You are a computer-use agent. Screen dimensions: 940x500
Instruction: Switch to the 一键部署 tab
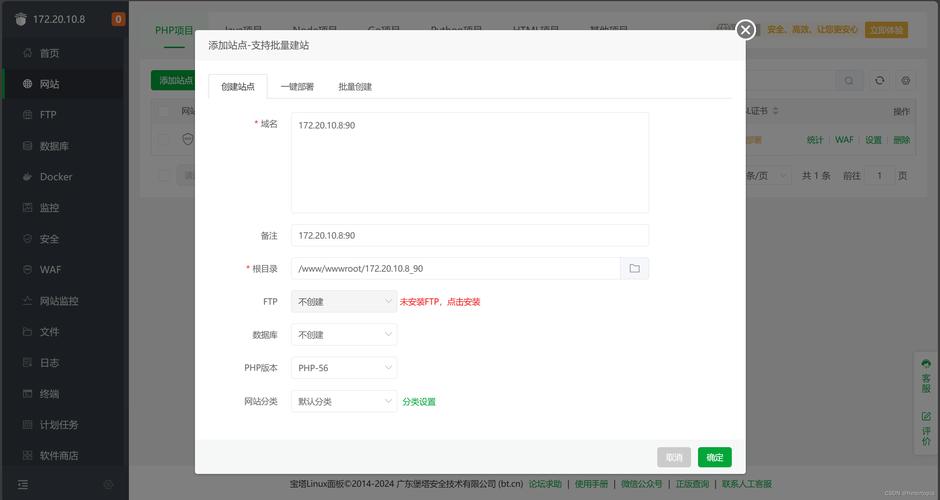pyautogui.click(x=297, y=86)
